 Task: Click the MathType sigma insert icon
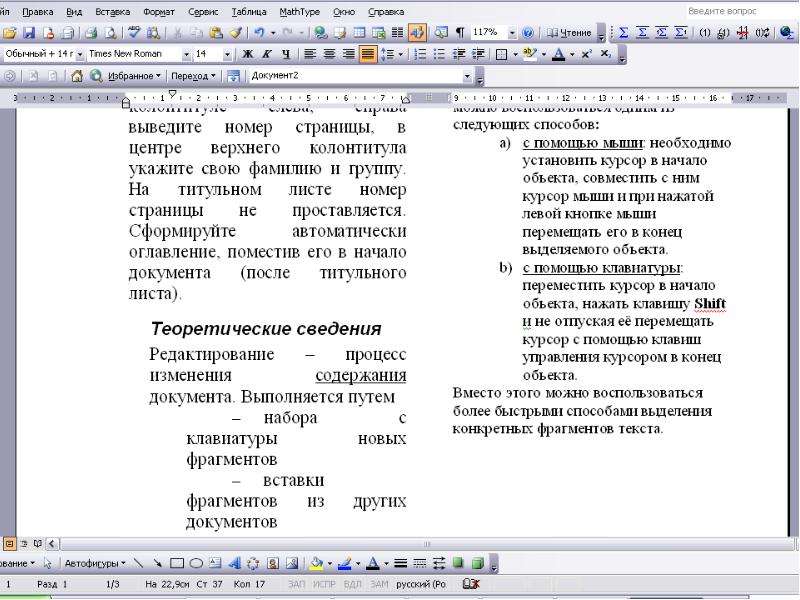click(623, 33)
